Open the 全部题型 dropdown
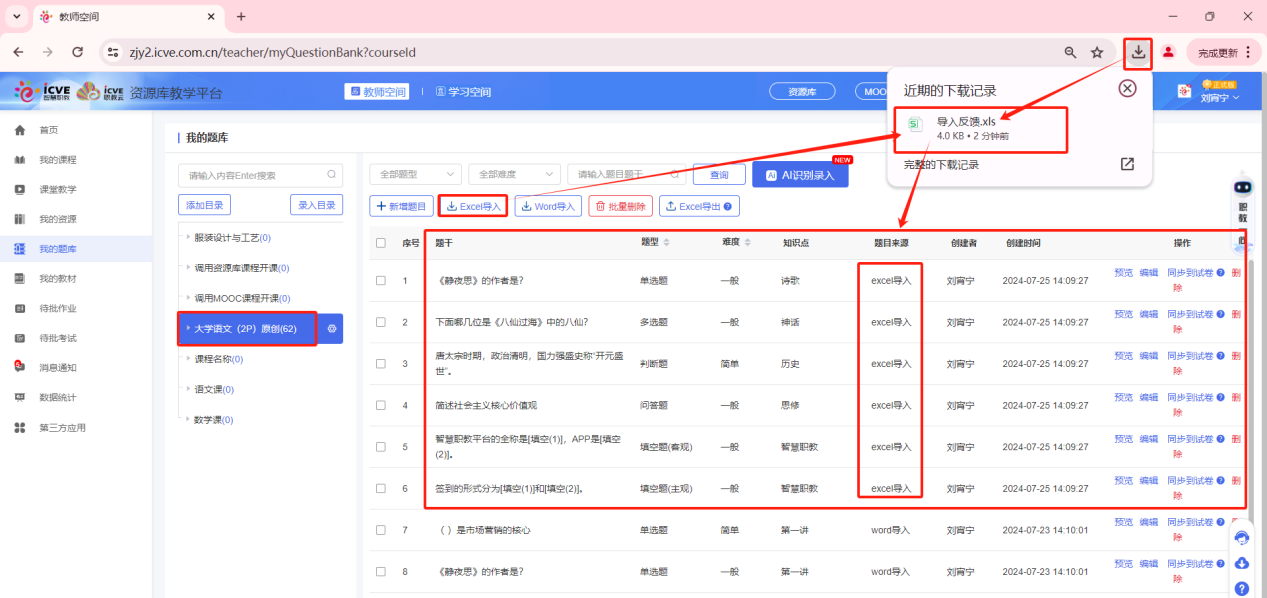Viewport: 1267px width, 598px height. click(414, 173)
